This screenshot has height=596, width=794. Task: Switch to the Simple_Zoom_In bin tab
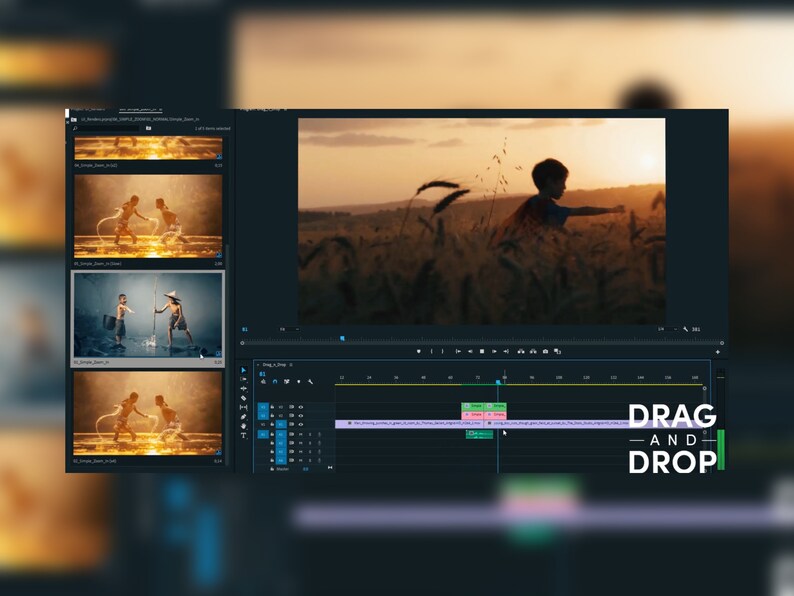pos(138,109)
